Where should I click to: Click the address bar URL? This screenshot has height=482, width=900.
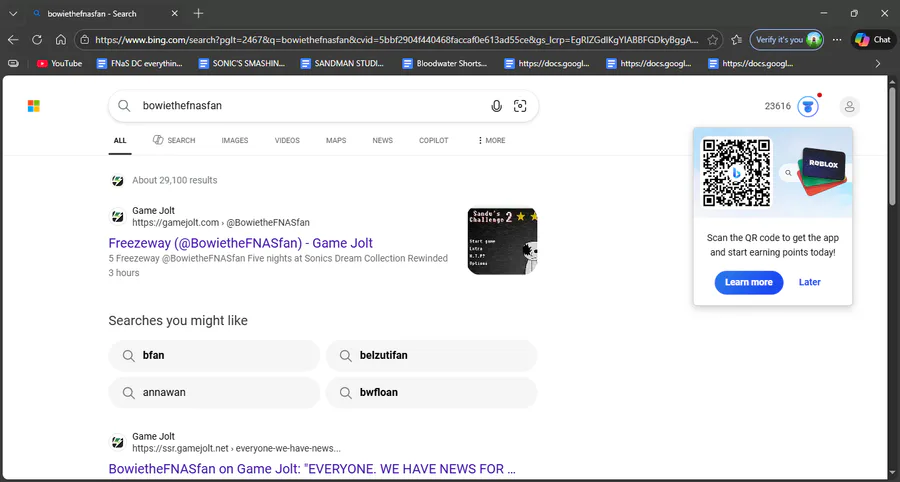coord(397,40)
